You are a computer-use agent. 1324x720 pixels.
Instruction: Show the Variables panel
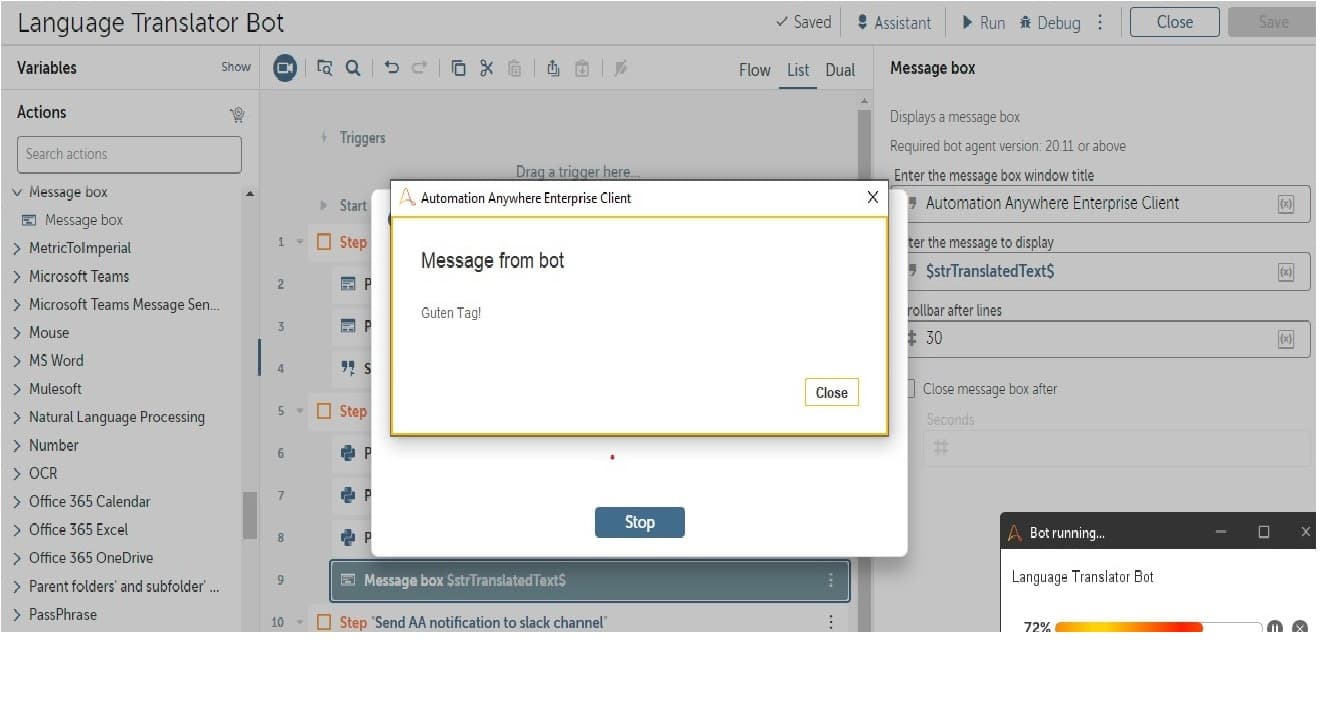point(236,67)
